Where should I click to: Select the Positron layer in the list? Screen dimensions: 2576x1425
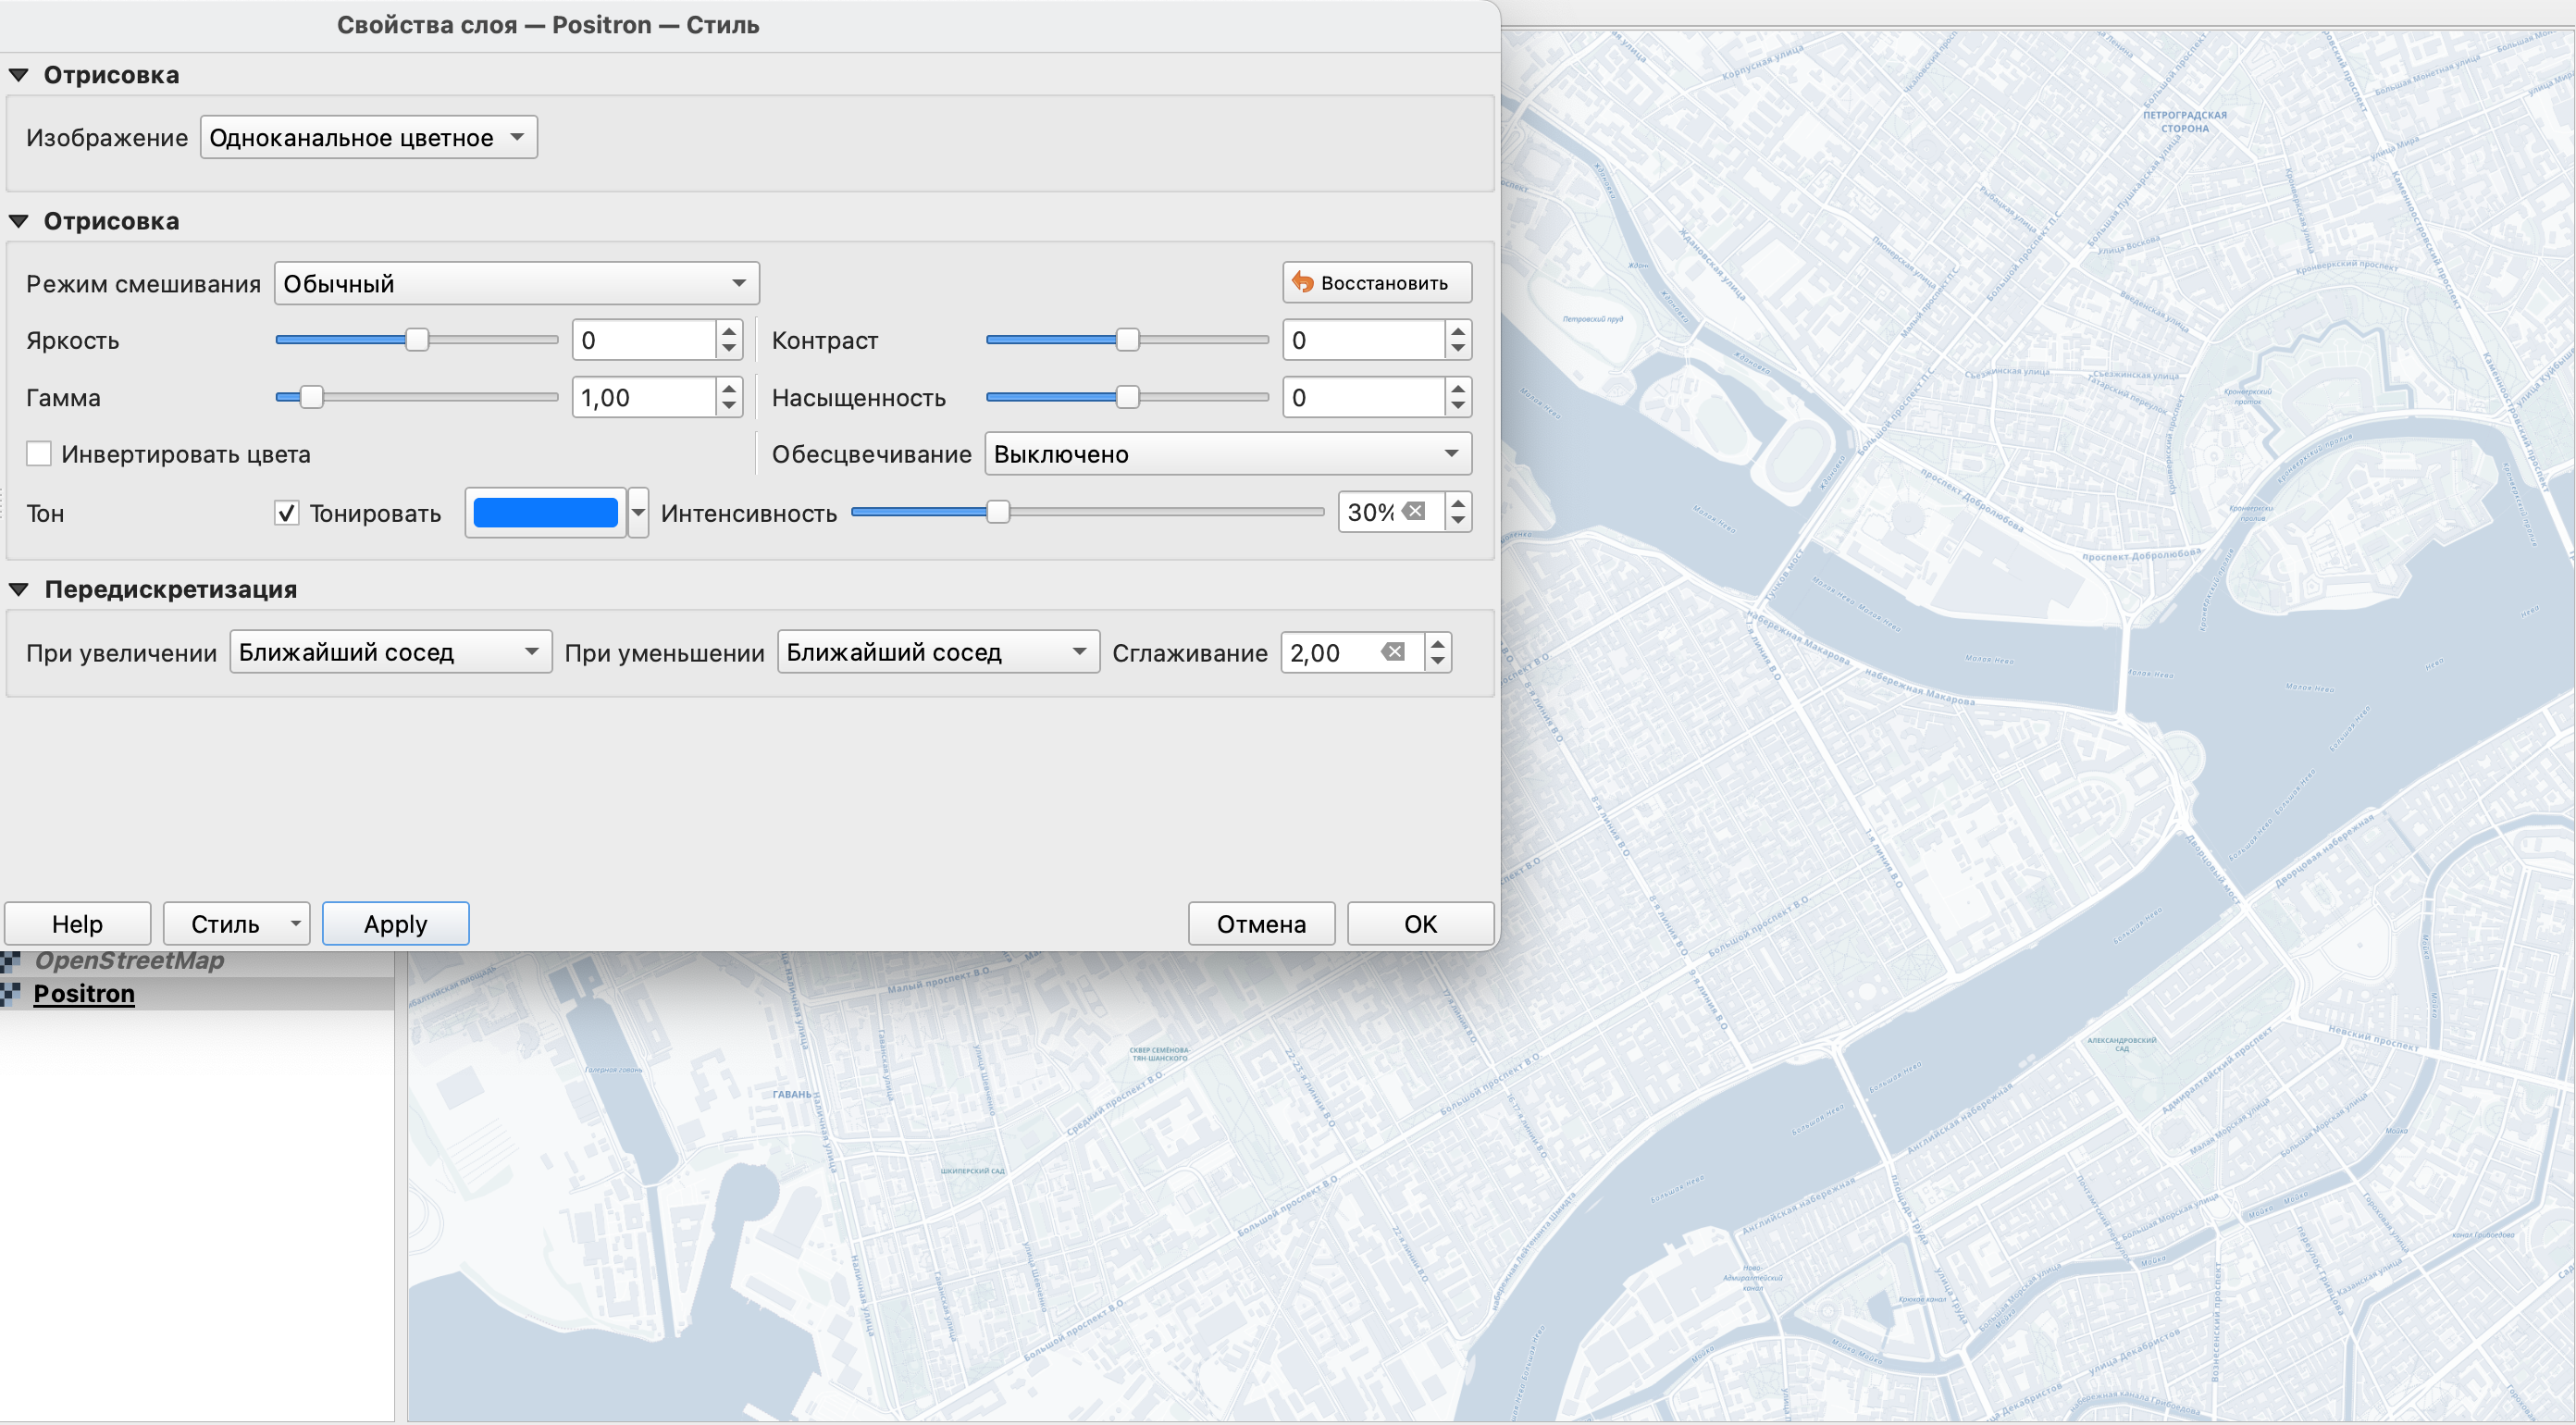point(84,993)
